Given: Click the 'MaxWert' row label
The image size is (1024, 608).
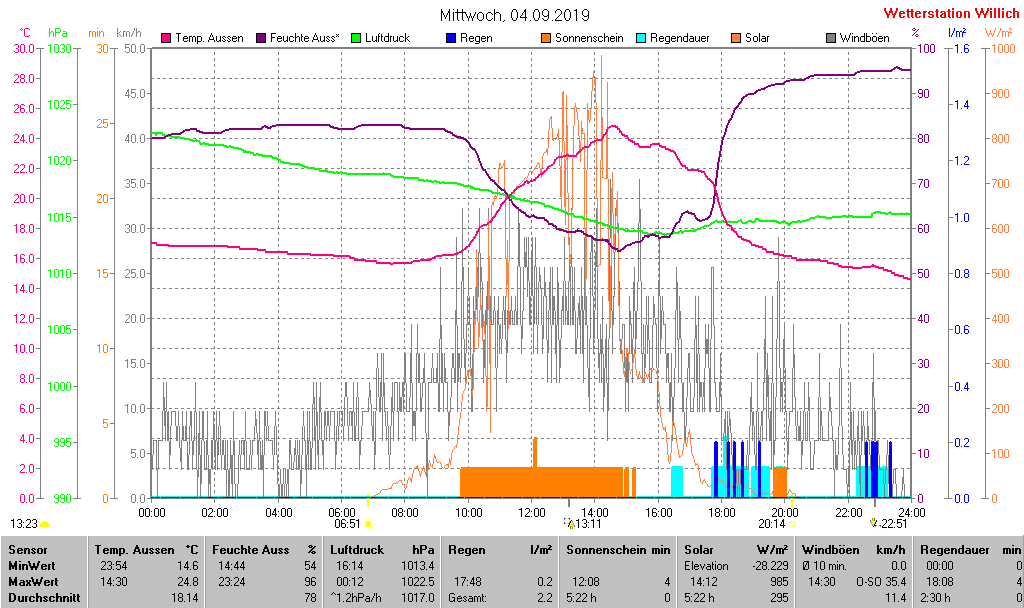Looking at the screenshot, I should click(33, 581).
